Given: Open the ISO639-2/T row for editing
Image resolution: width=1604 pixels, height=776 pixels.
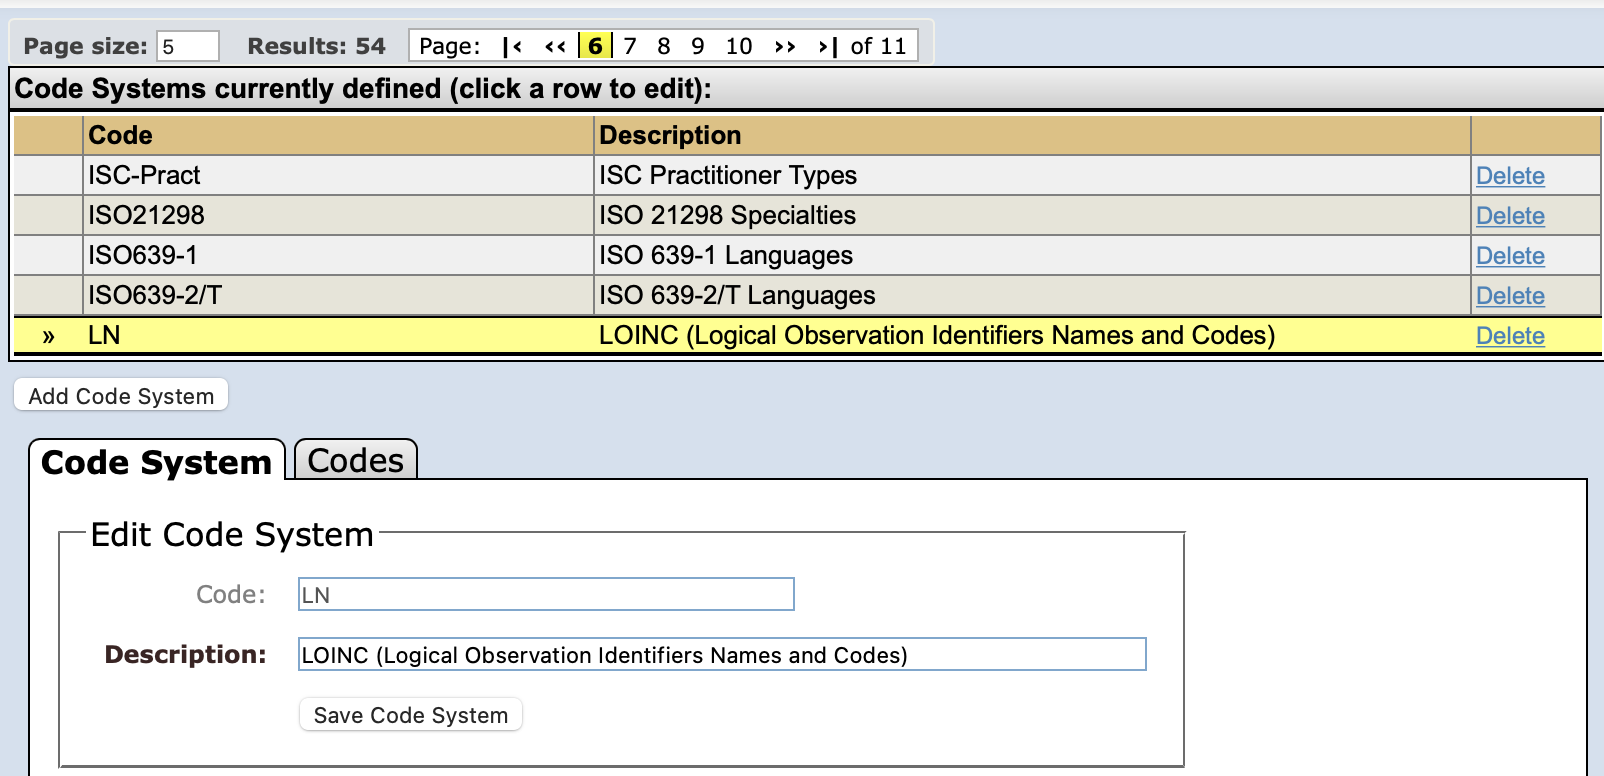Looking at the screenshot, I should (735, 296).
